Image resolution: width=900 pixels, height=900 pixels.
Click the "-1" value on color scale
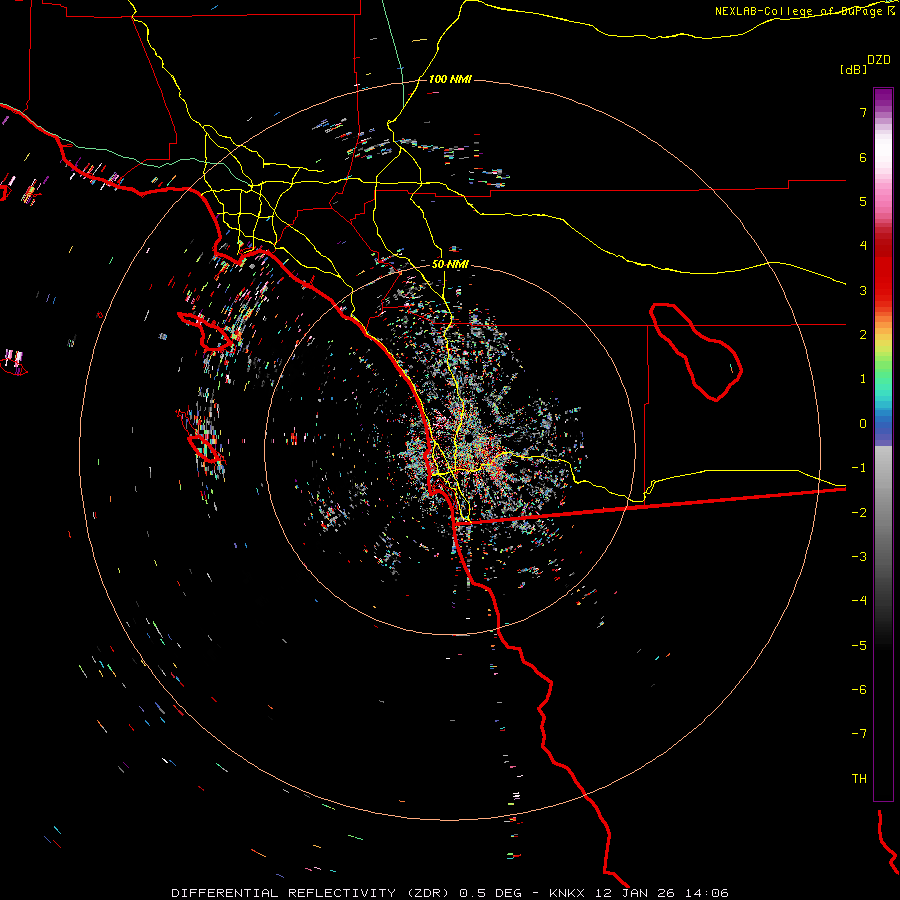859,468
